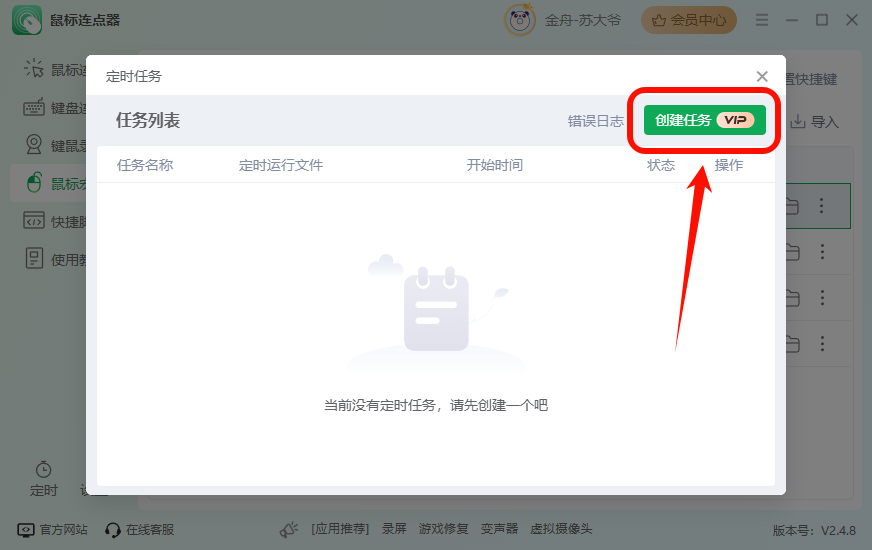Click the 创建任务 VIP button

click(x=705, y=120)
